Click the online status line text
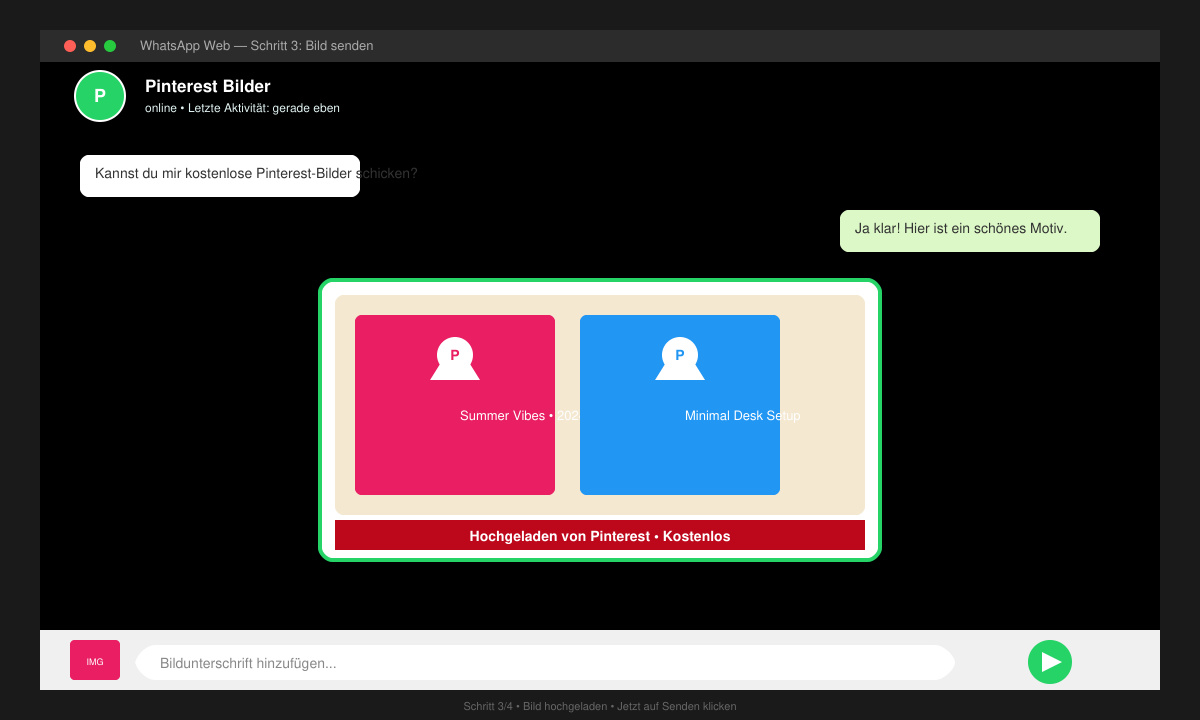1200x720 pixels. coord(242,108)
